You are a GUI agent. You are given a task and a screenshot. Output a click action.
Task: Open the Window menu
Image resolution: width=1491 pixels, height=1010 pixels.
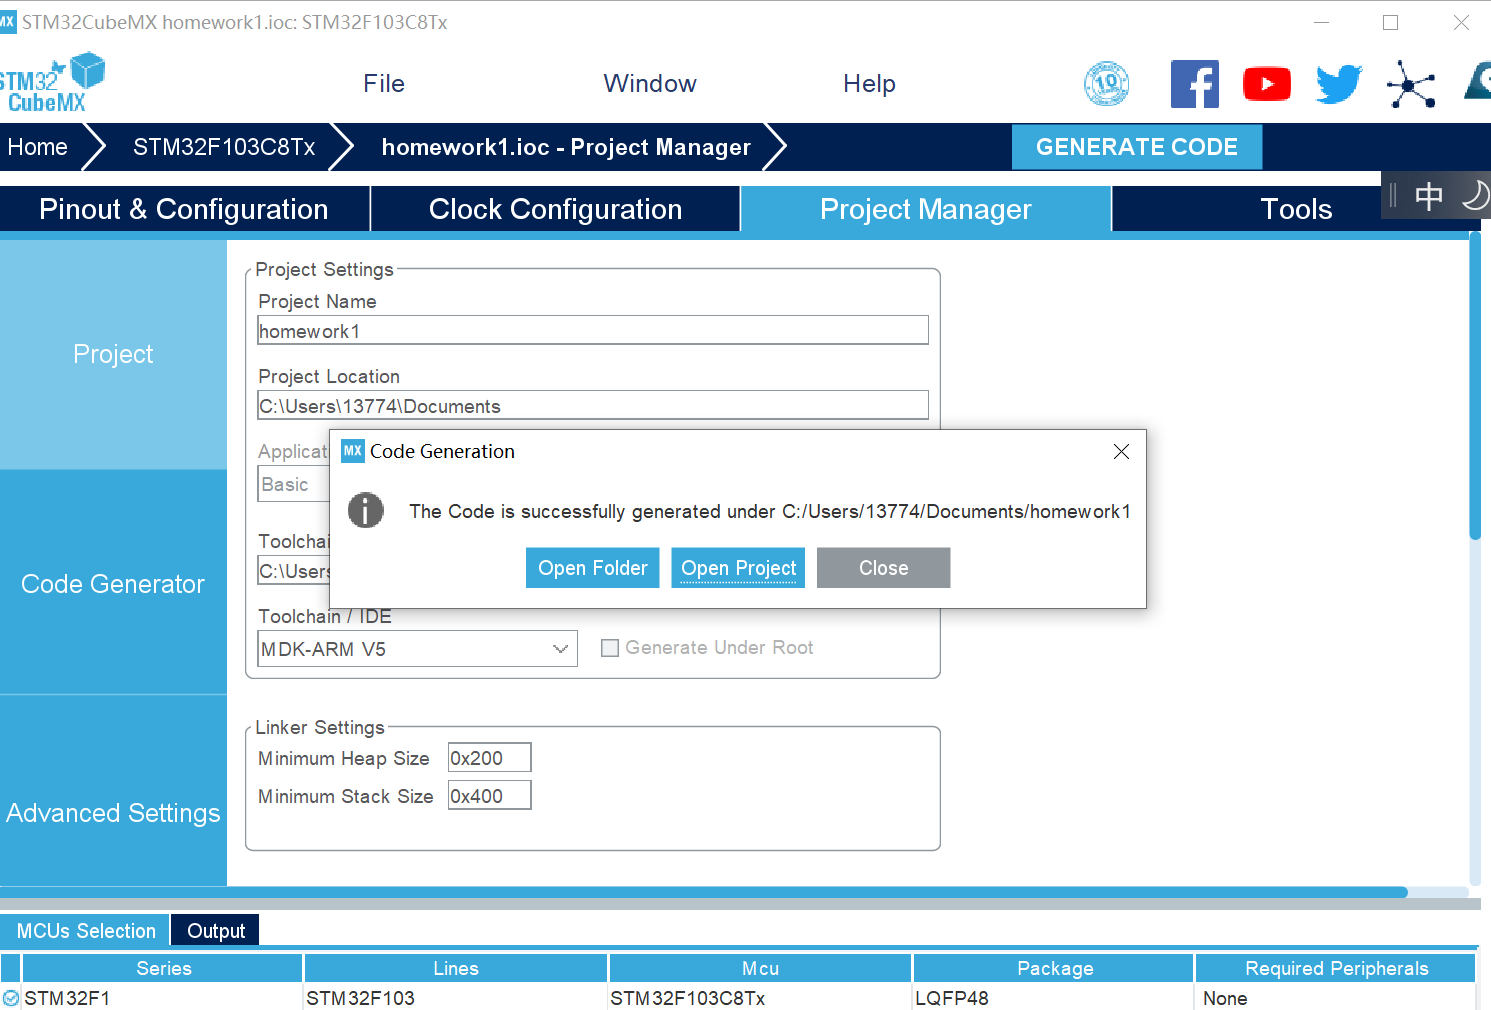650,84
